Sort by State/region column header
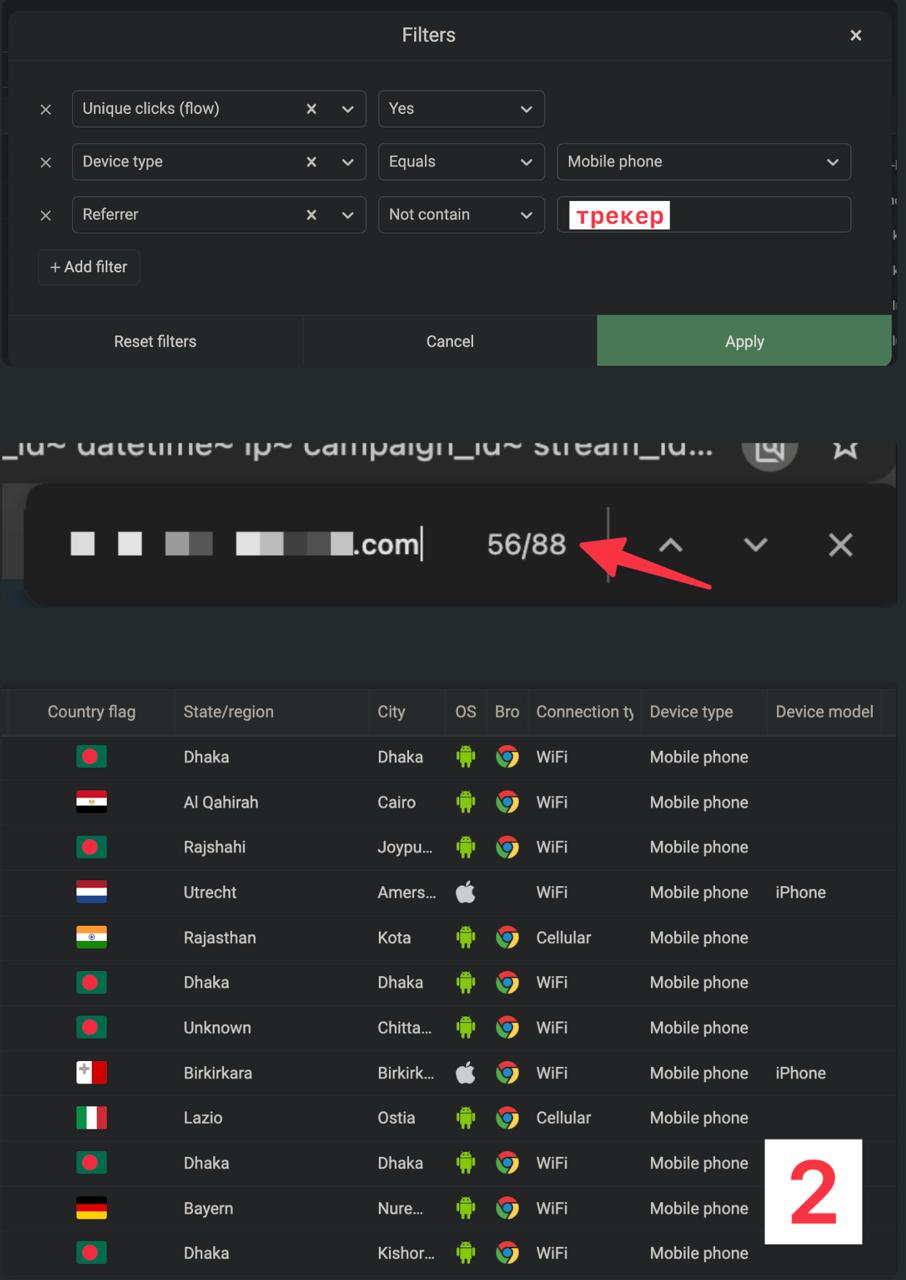 pyautogui.click(x=228, y=712)
